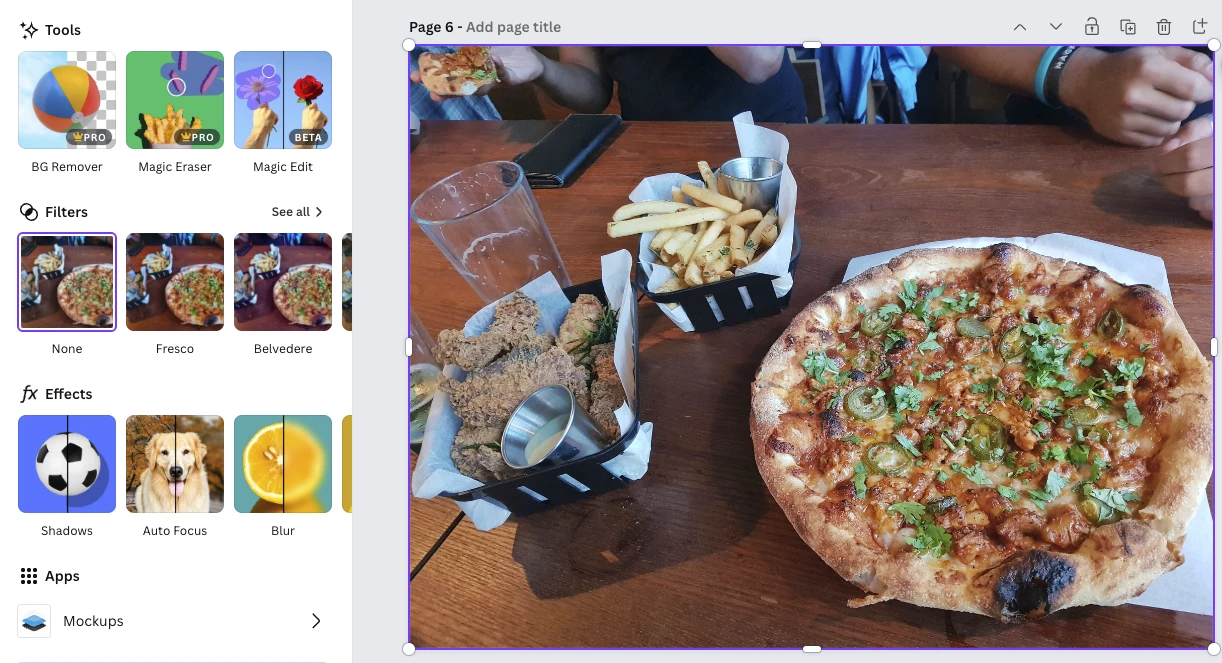
Task: Open the Mockups app entry
Action: pyautogui.click(x=171, y=621)
